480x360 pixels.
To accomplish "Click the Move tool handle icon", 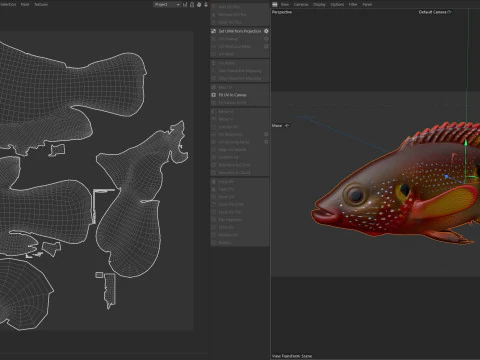I will (287, 126).
